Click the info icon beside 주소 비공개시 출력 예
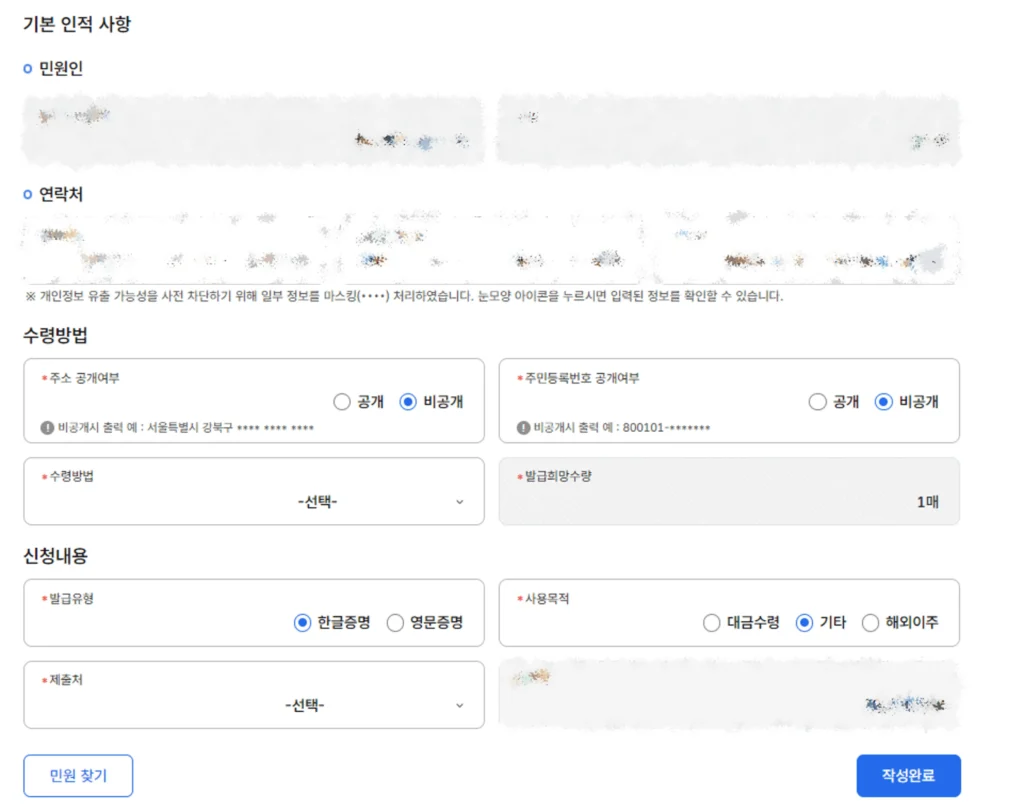This screenshot has width=1024, height=811. pyautogui.click(x=47, y=428)
